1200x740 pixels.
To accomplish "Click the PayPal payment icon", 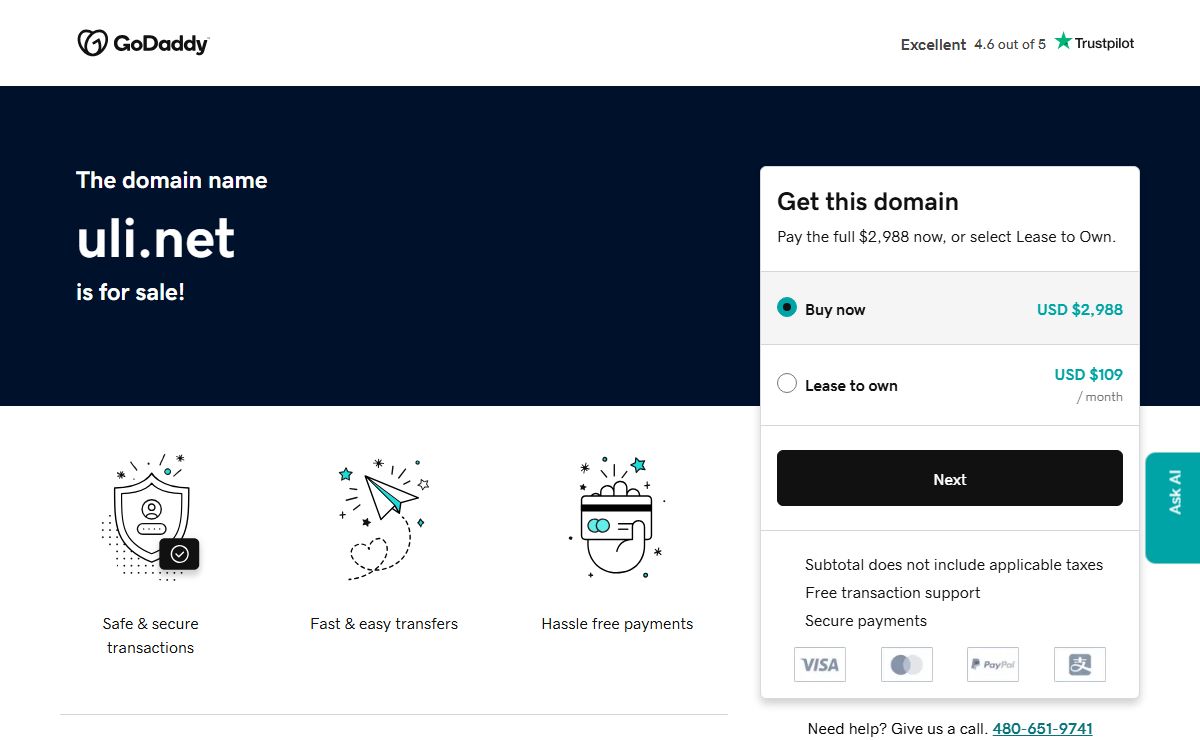I will tap(993, 664).
